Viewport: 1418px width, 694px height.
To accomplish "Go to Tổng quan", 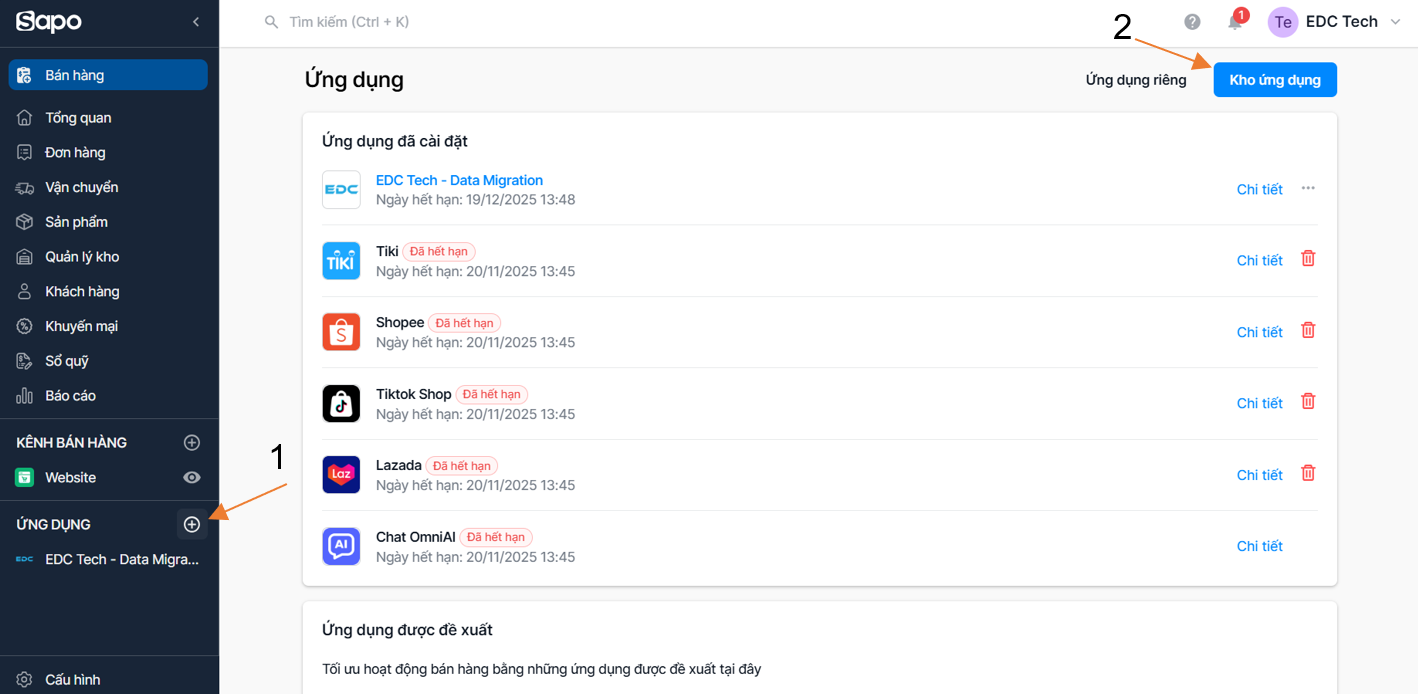I will click(x=78, y=118).
